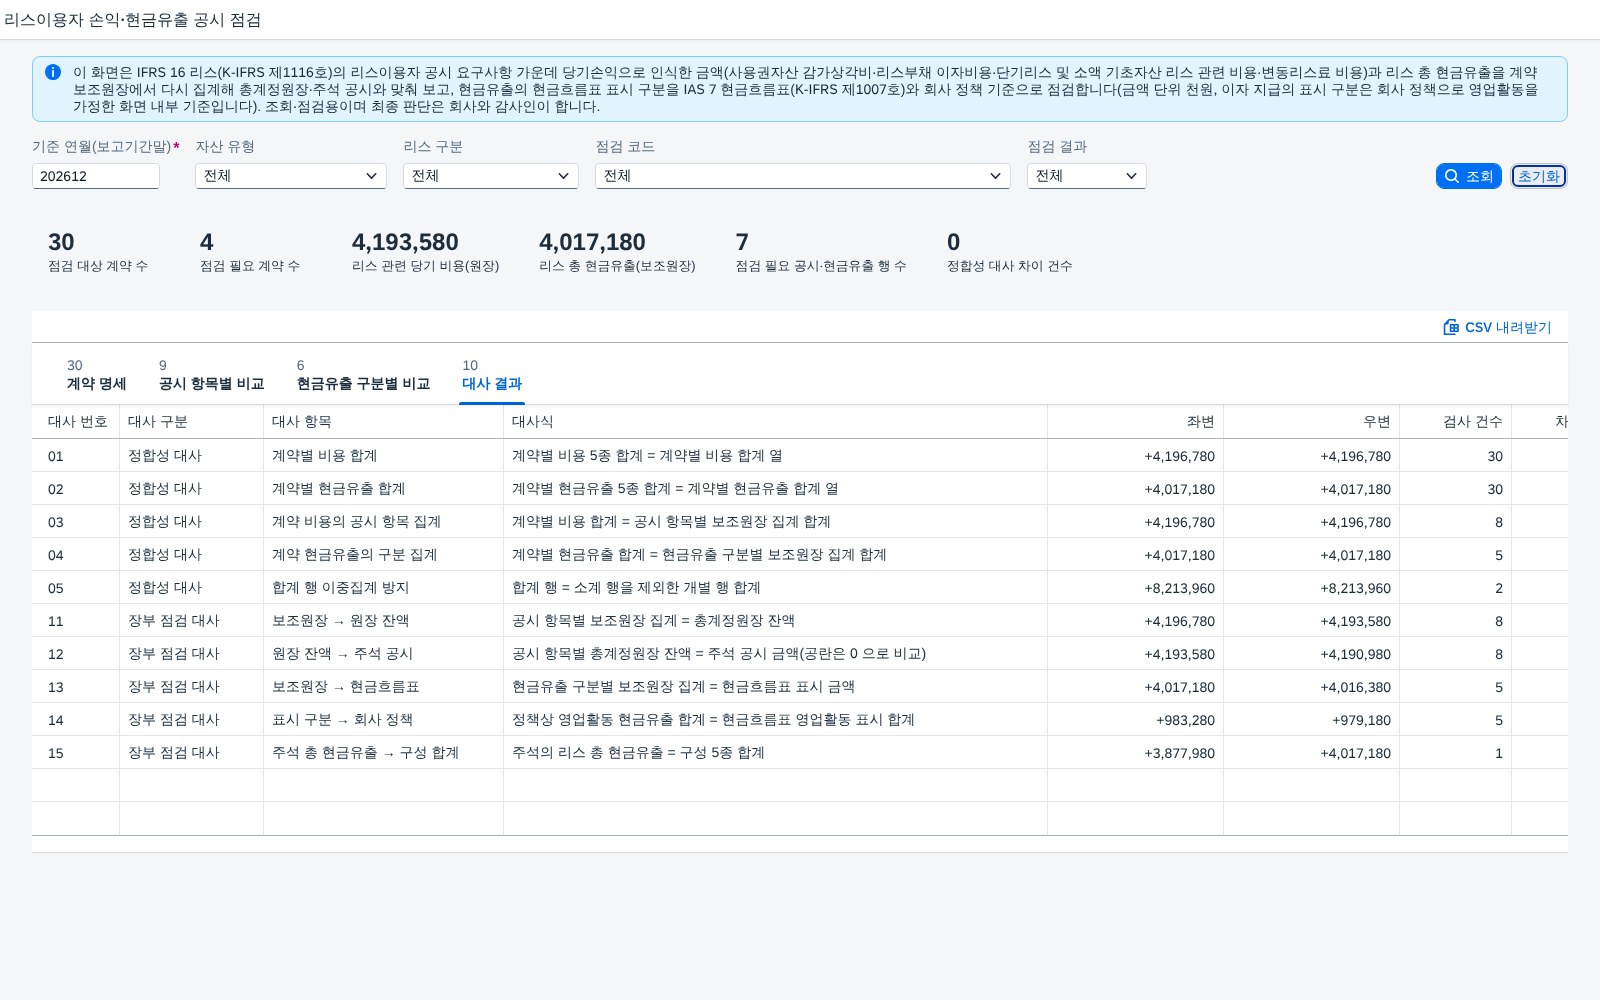Sort by the 대사 항목 column header
This screenshot has height=1000, width=1600.
[x=384, y=422]
